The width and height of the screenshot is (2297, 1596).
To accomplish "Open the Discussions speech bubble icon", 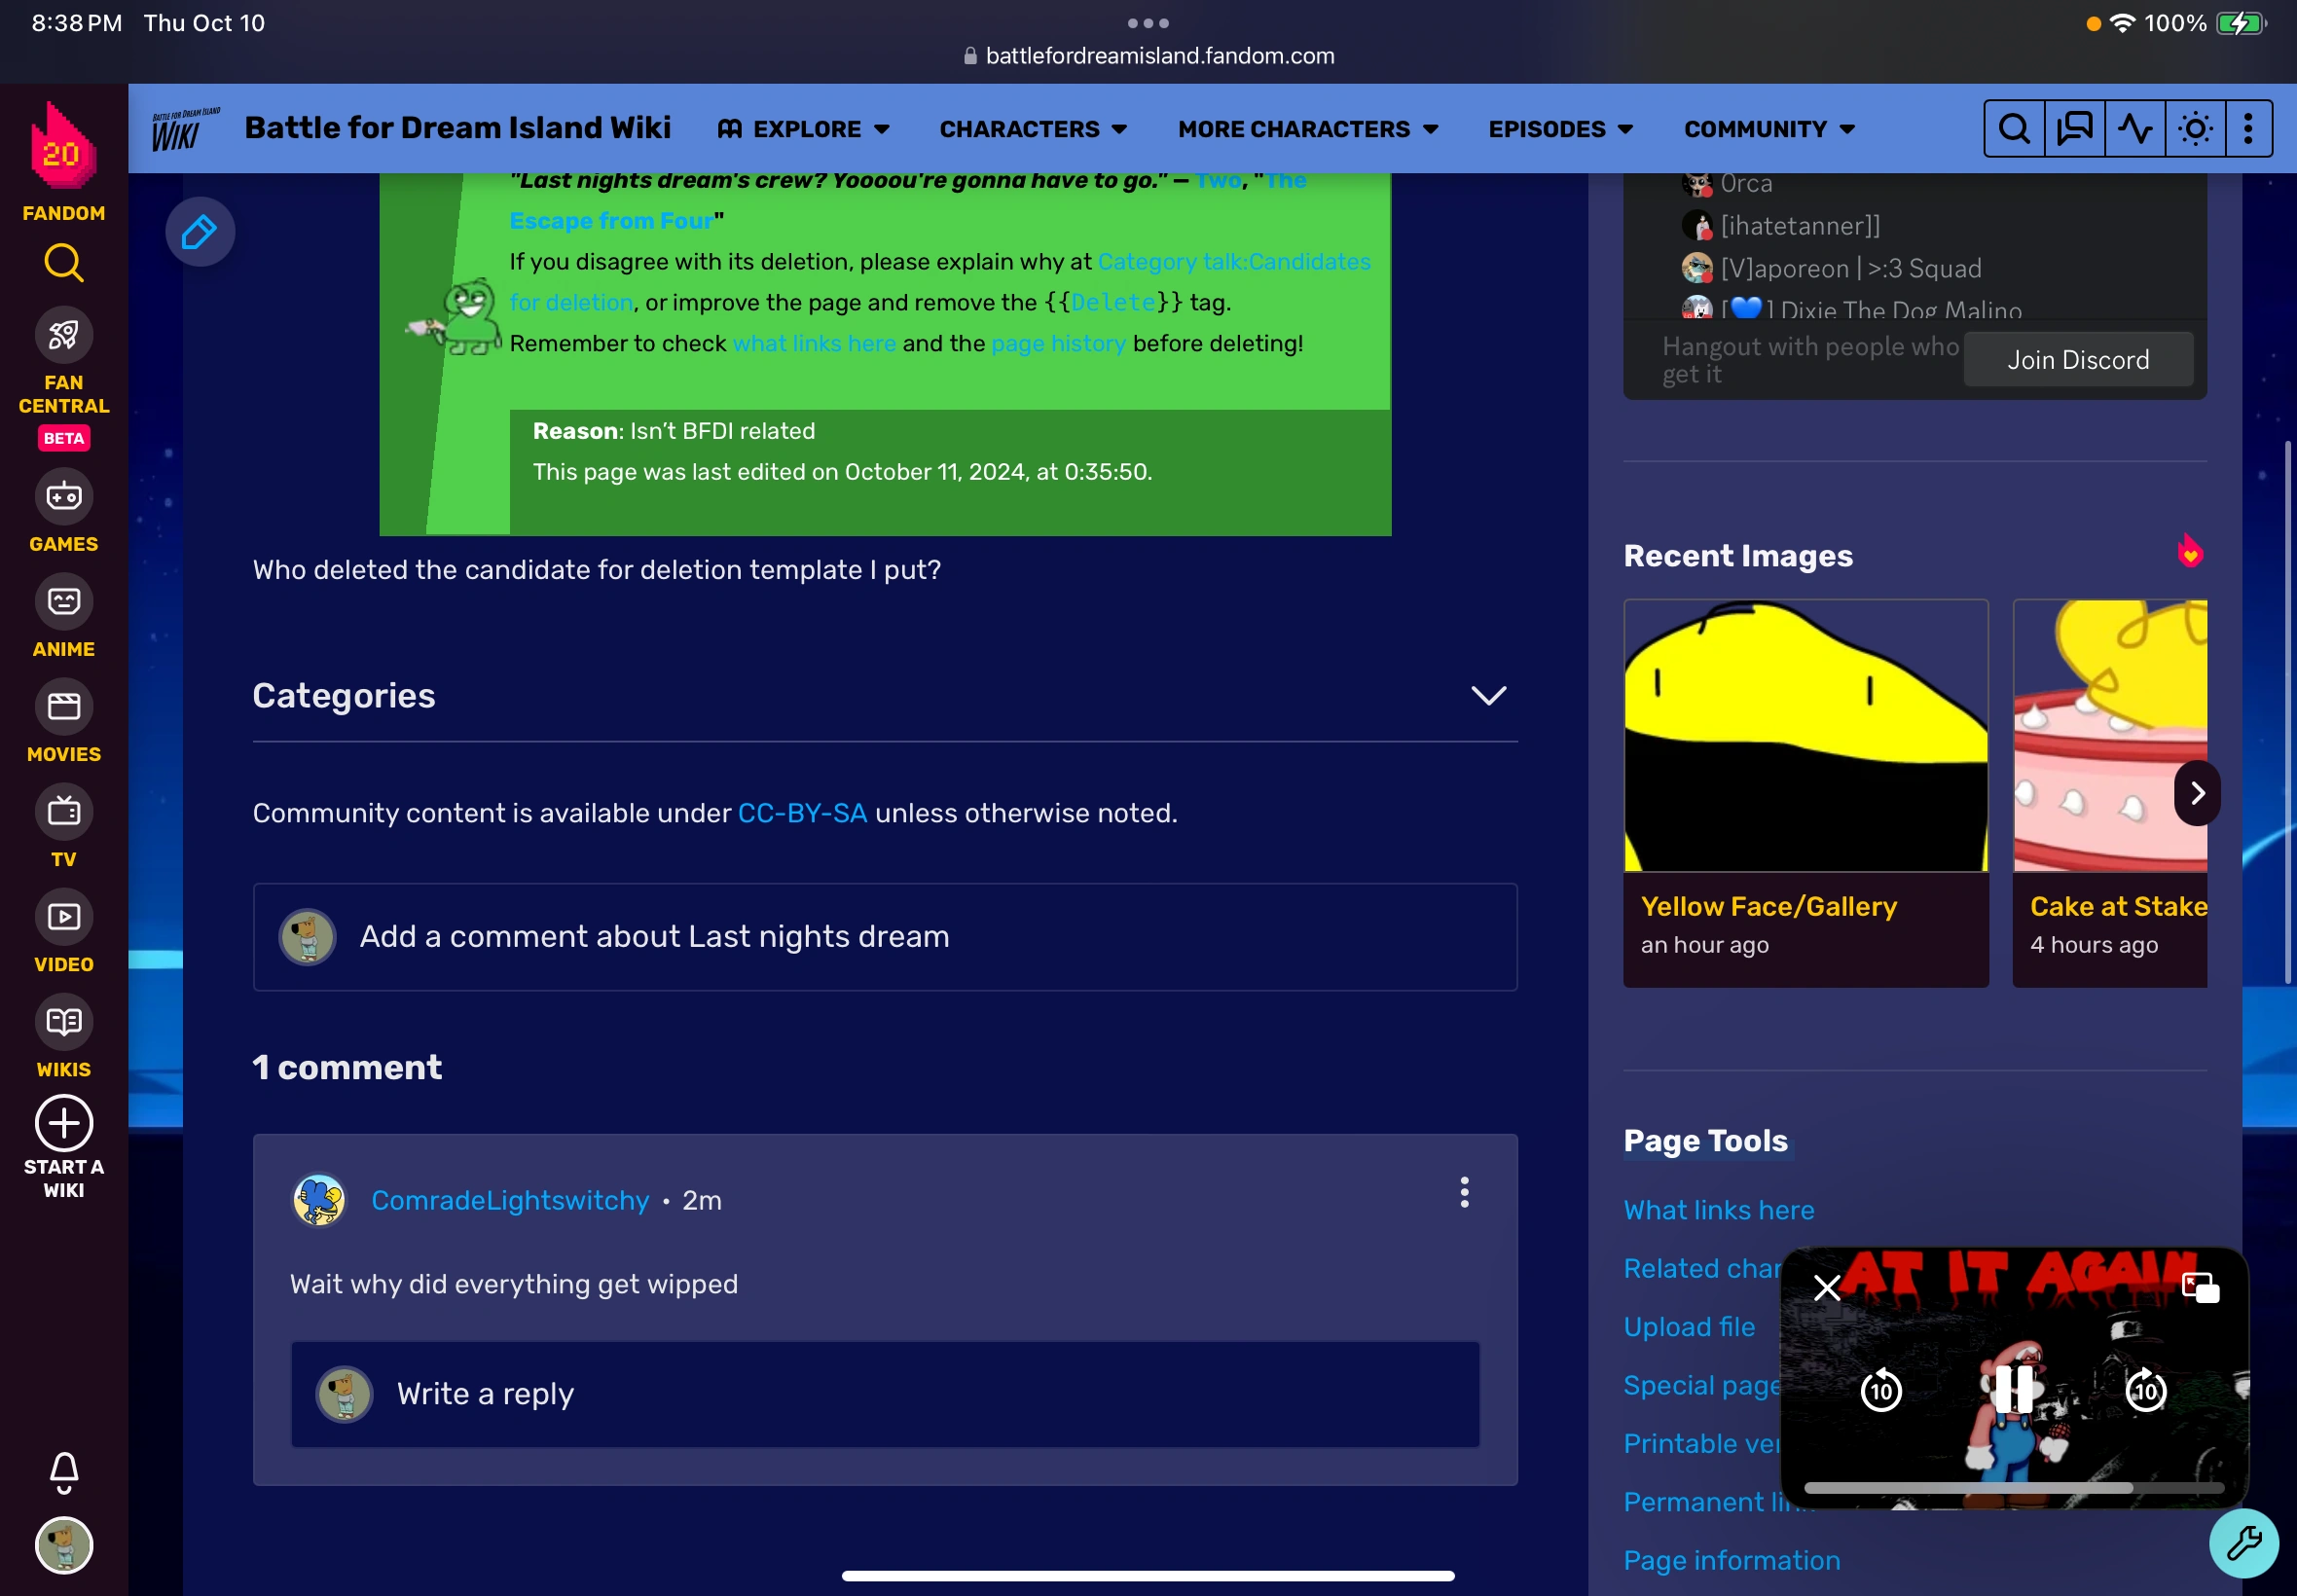I will 2074,129.
